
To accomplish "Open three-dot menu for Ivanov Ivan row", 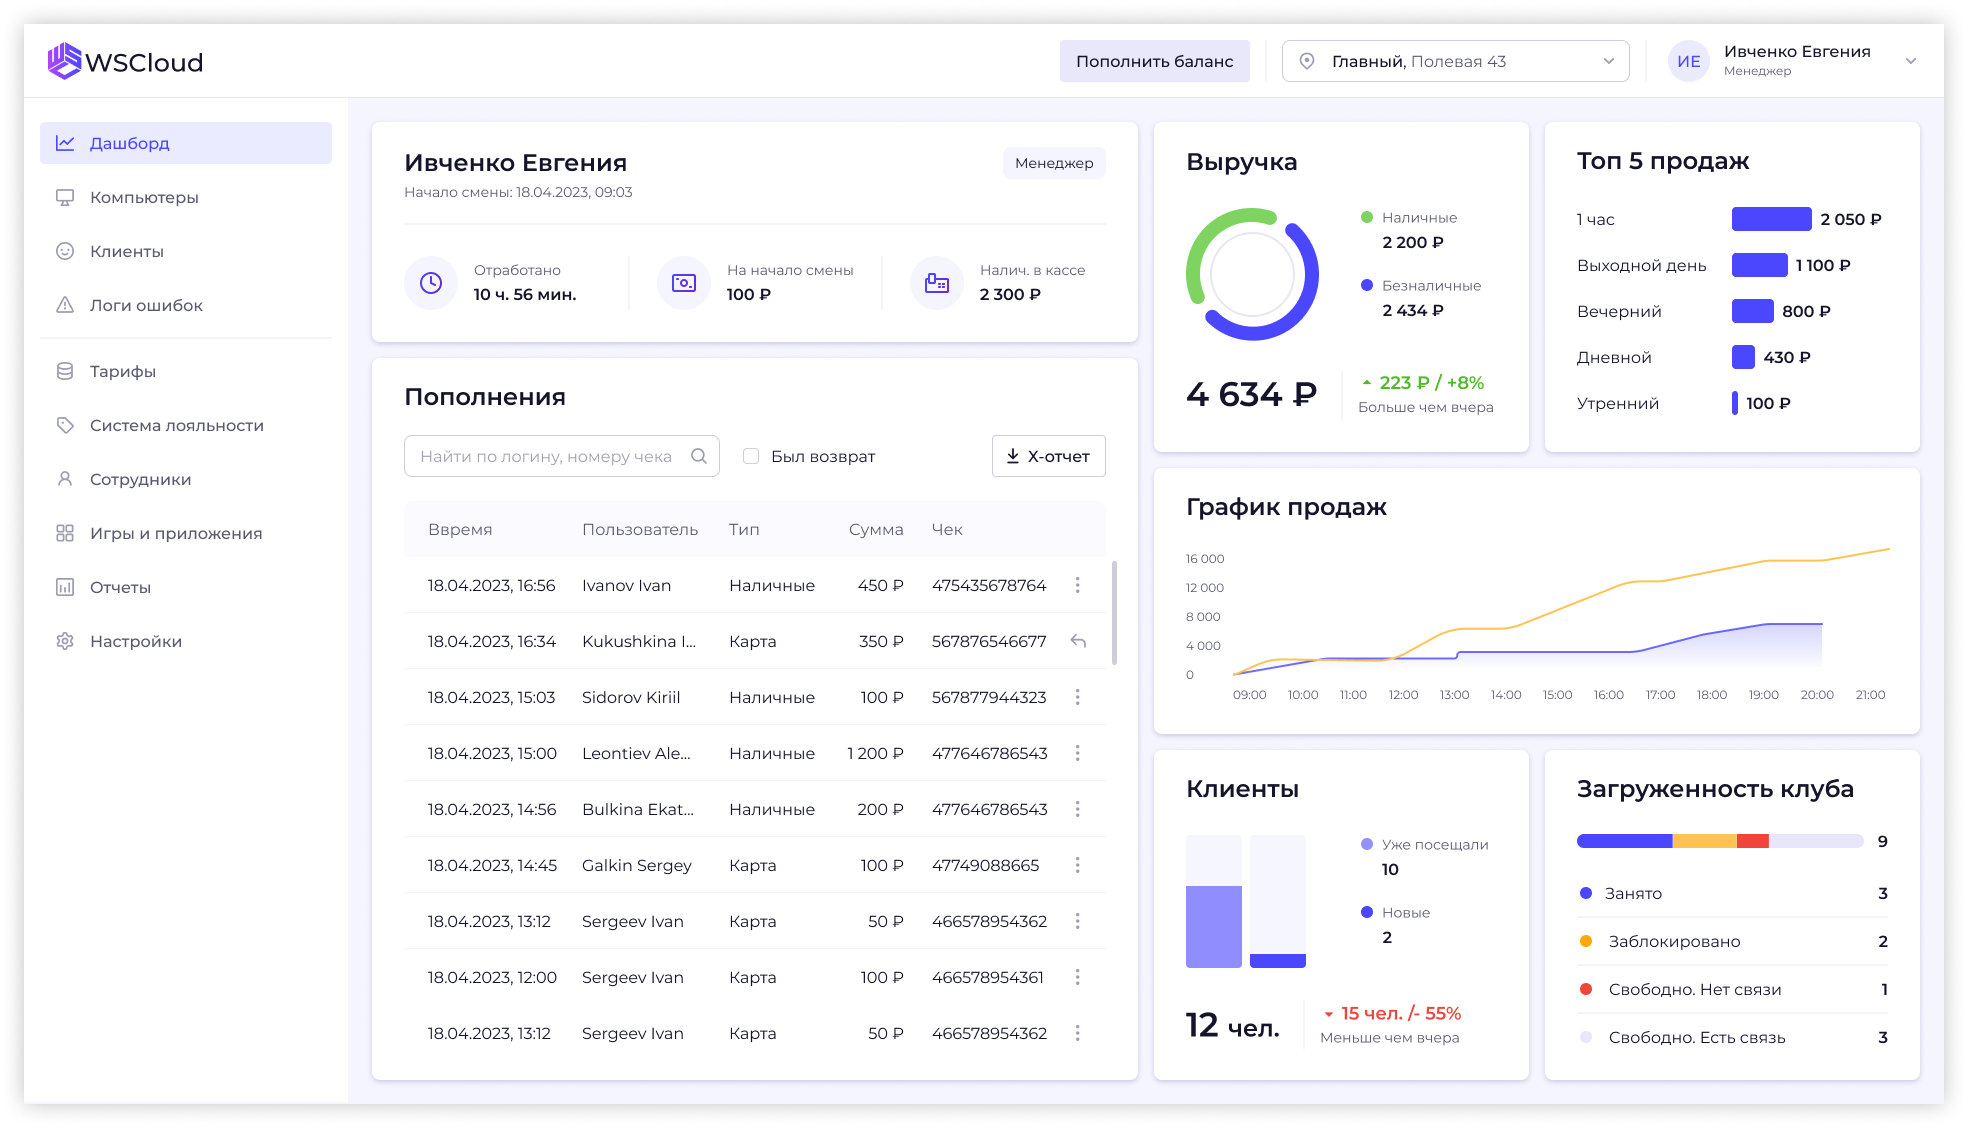I will tap(1077, 585).
